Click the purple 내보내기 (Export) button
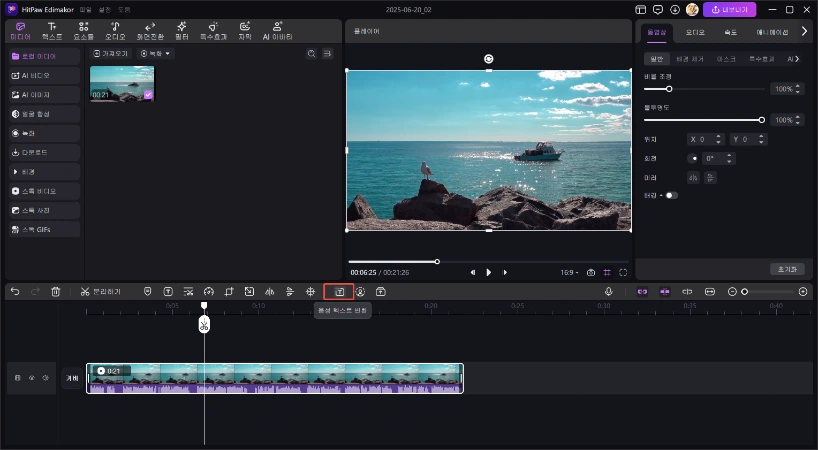818x450 pixels. pyautogui.click(x=729, y=9)
